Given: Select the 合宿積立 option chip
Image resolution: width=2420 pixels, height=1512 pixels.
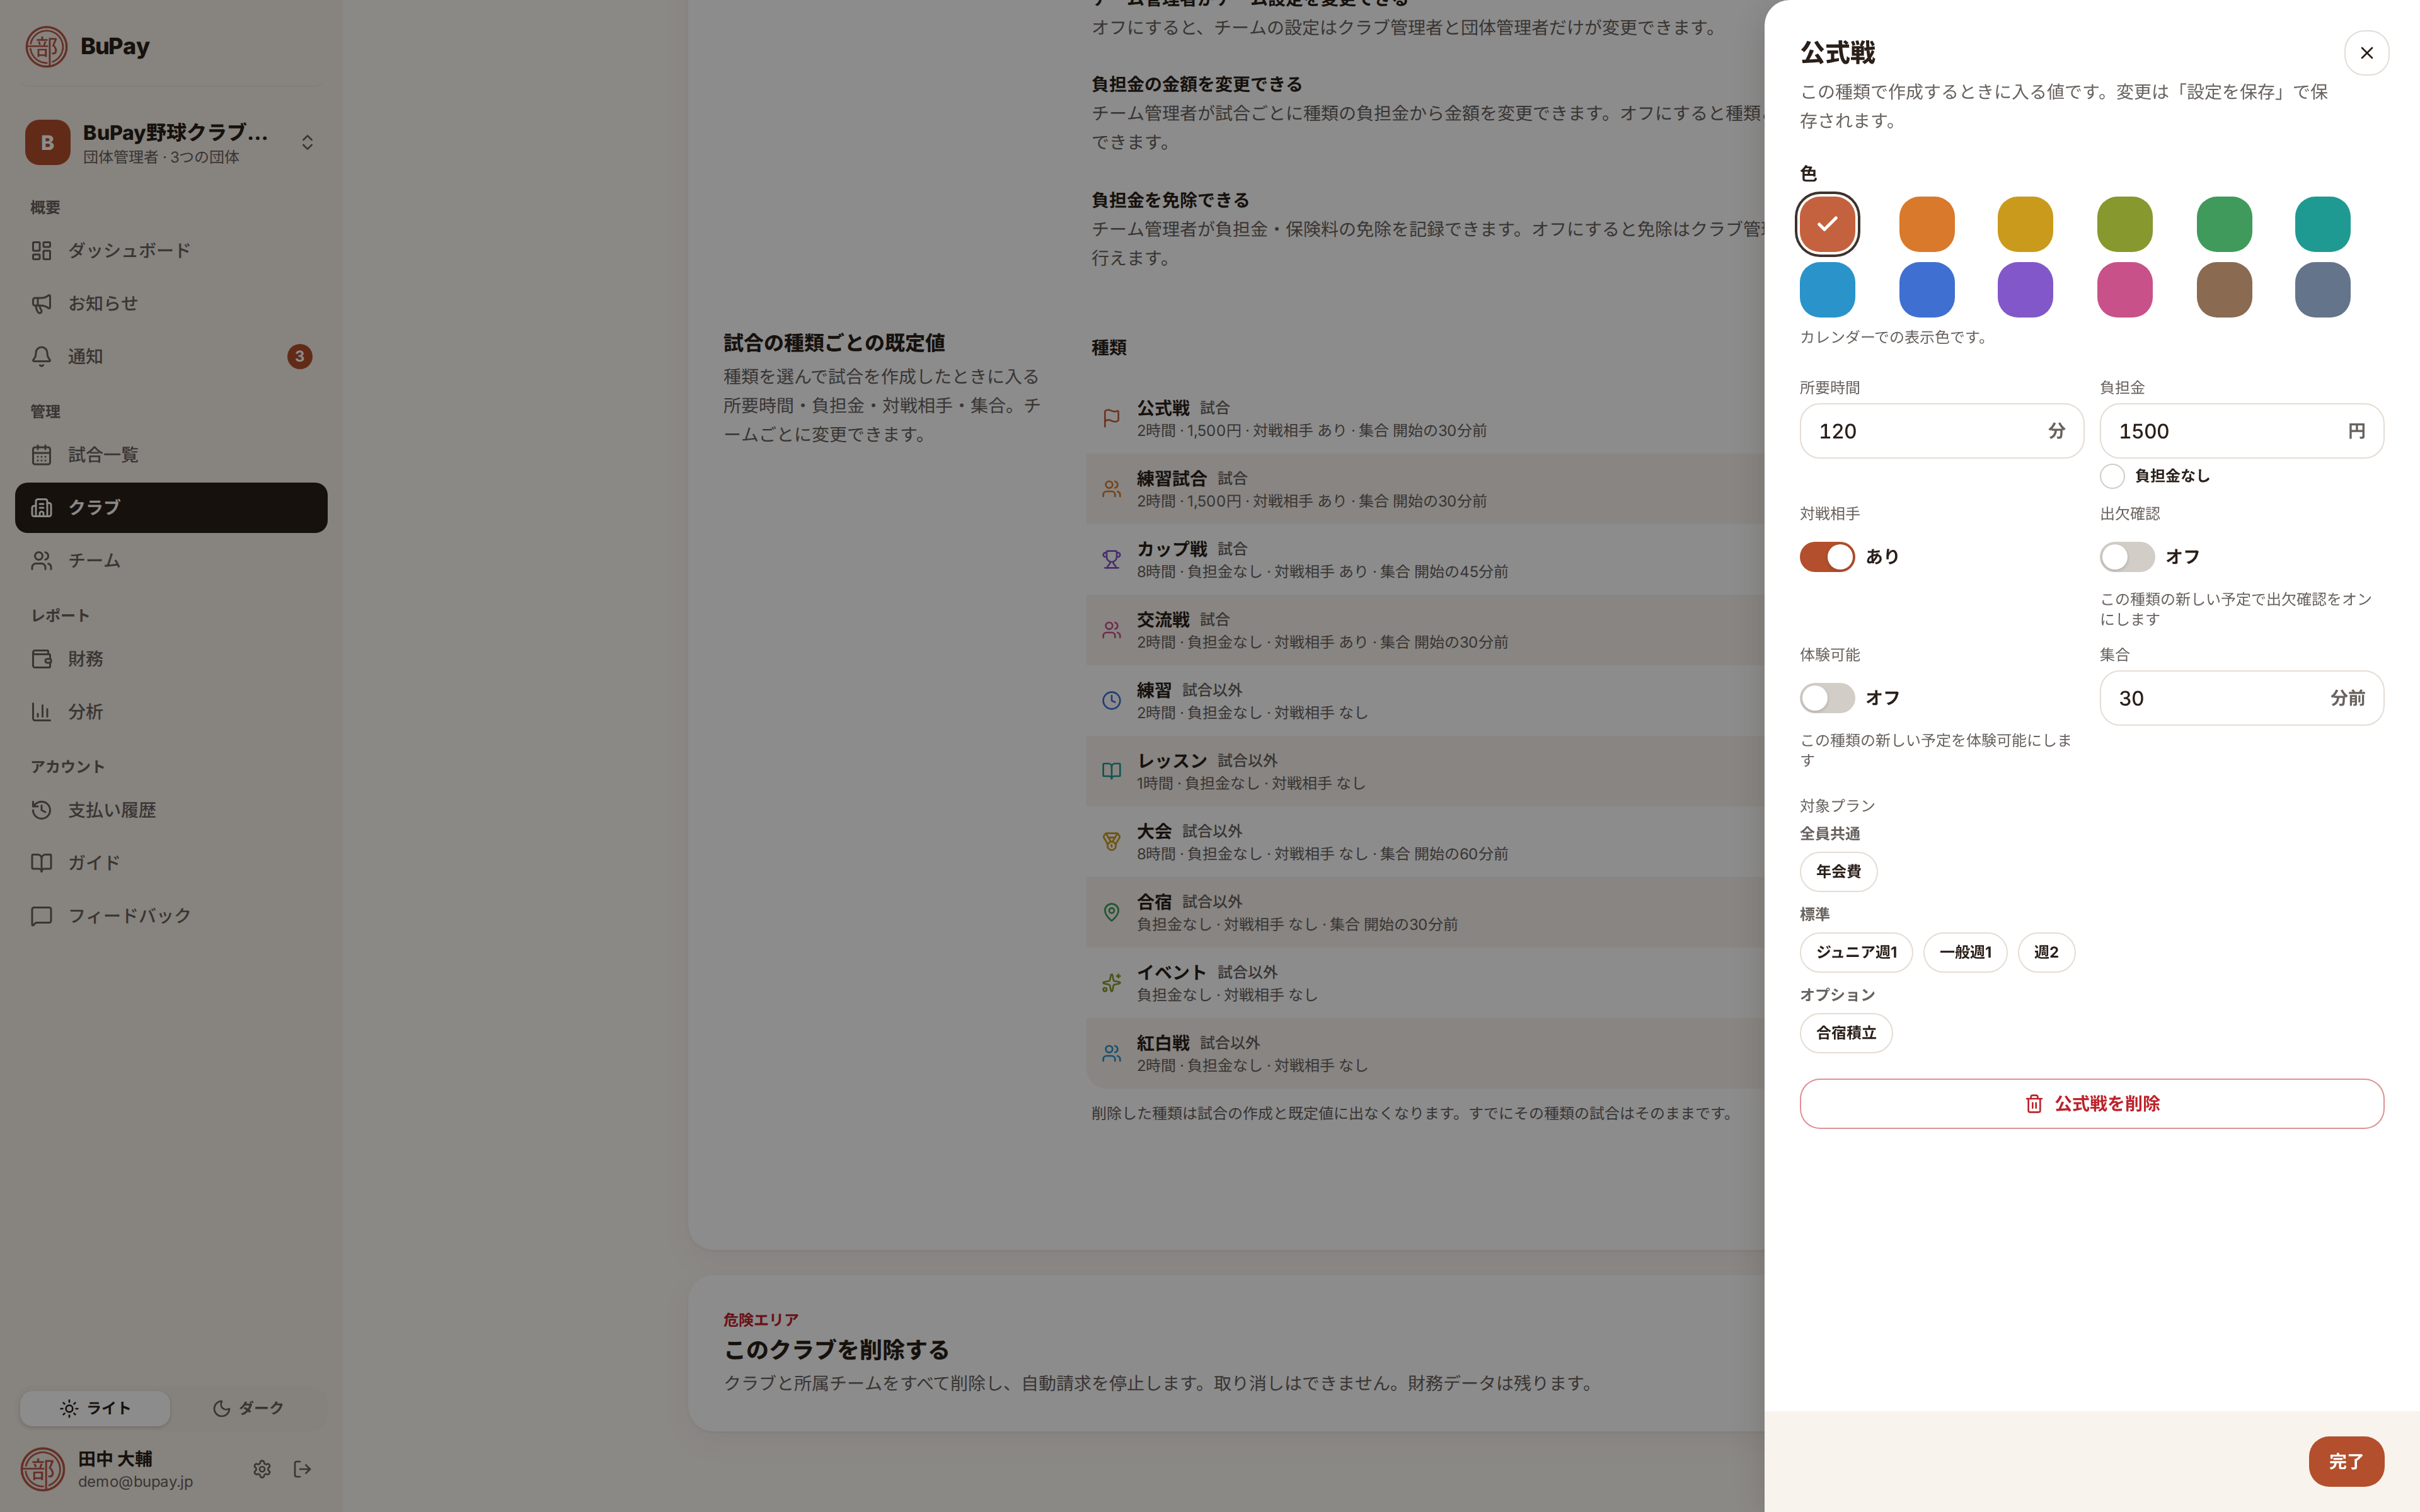Looking at the screenshot, I should point(1846,1033).
